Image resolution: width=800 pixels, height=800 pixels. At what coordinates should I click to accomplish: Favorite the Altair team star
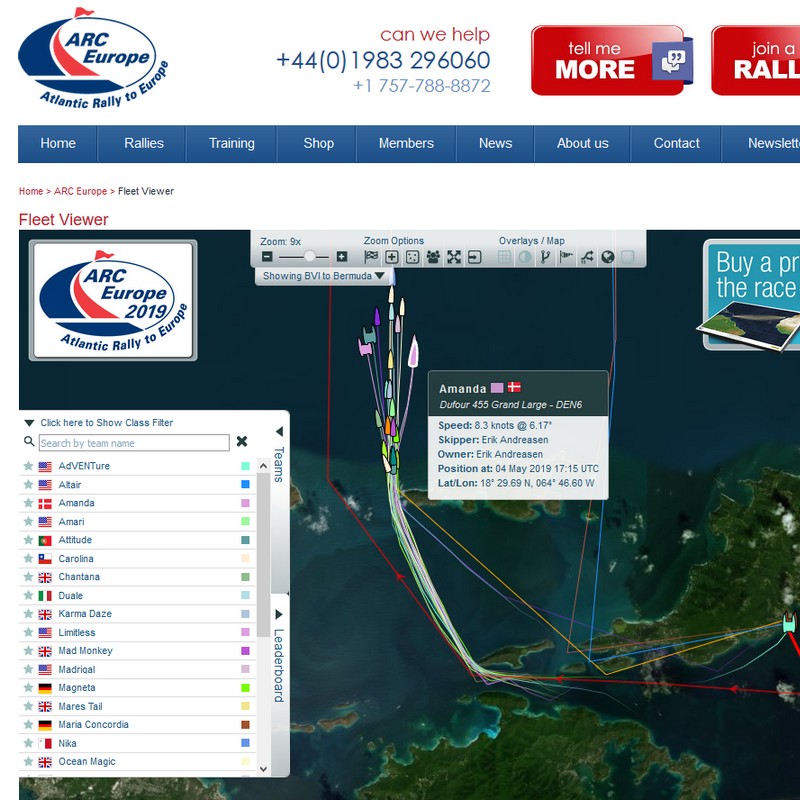29,484
